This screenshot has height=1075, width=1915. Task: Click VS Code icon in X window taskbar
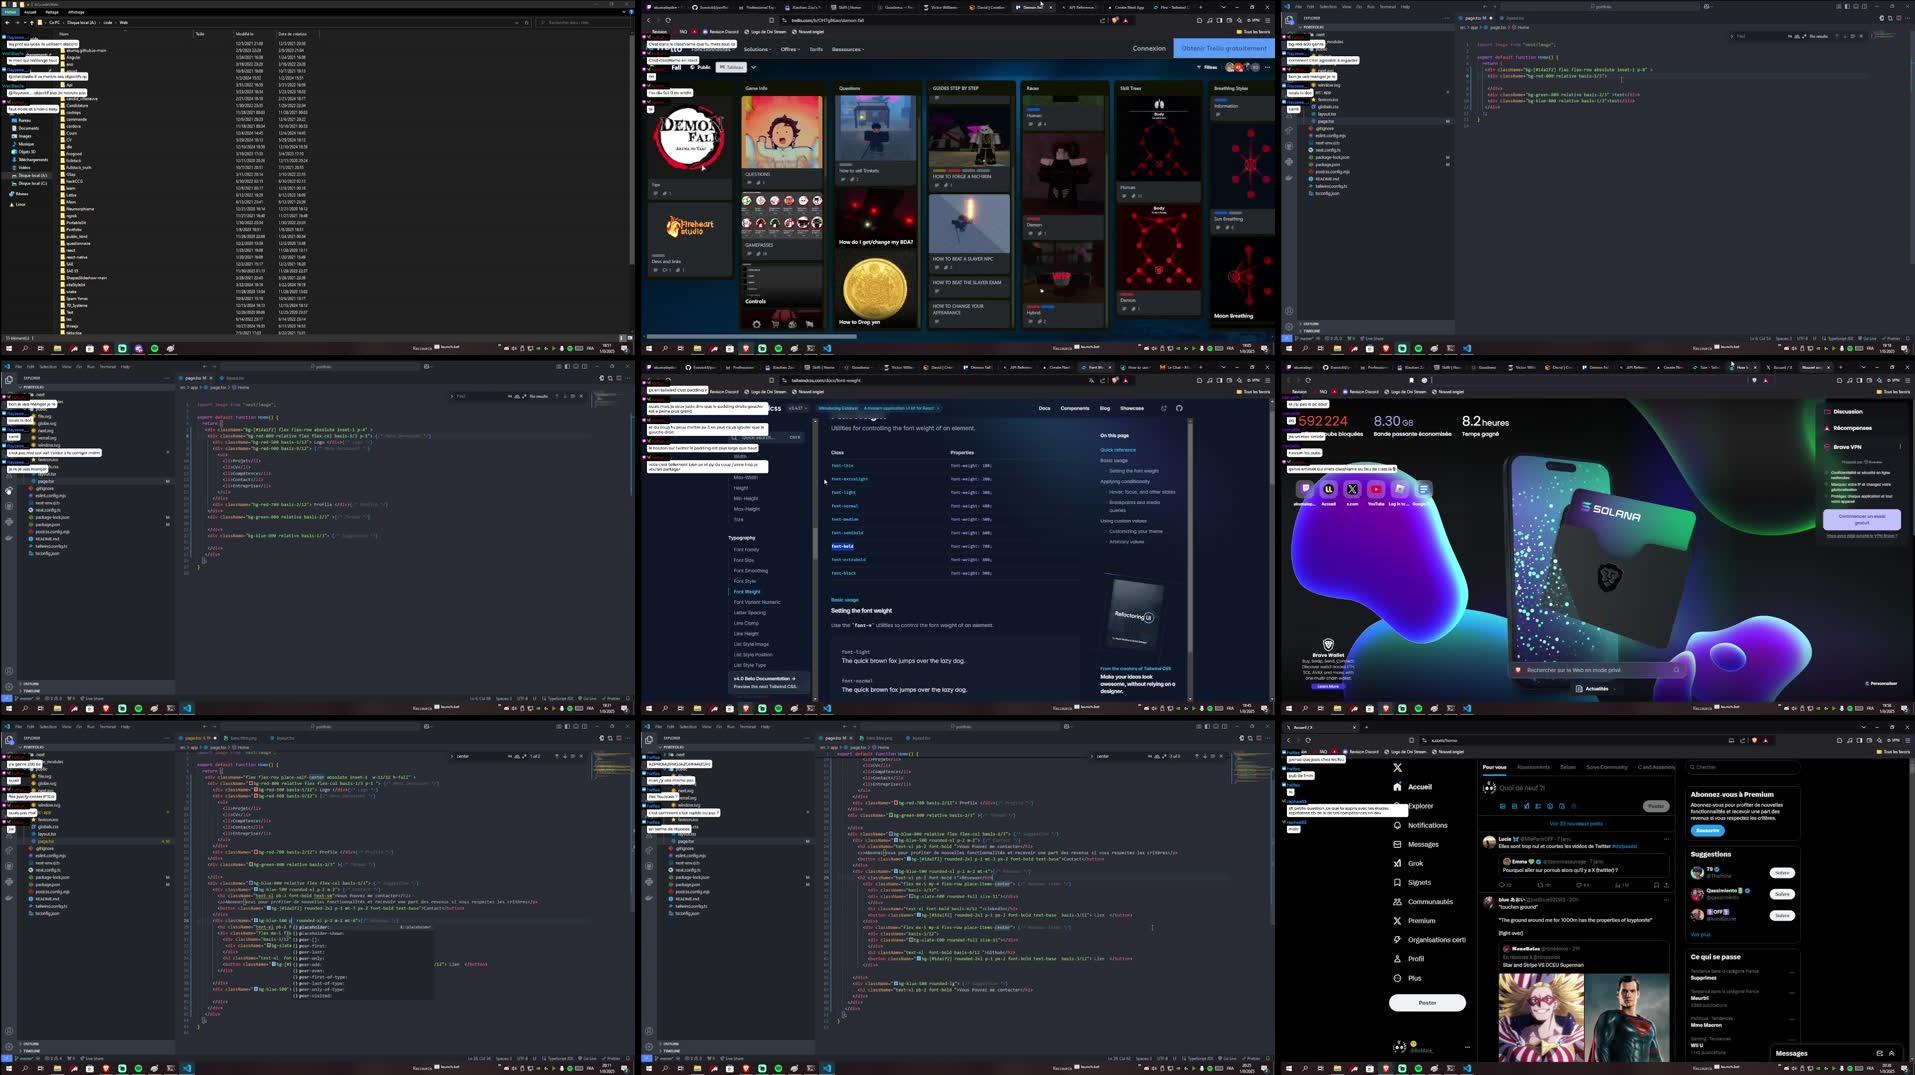pos(1466,1069)
